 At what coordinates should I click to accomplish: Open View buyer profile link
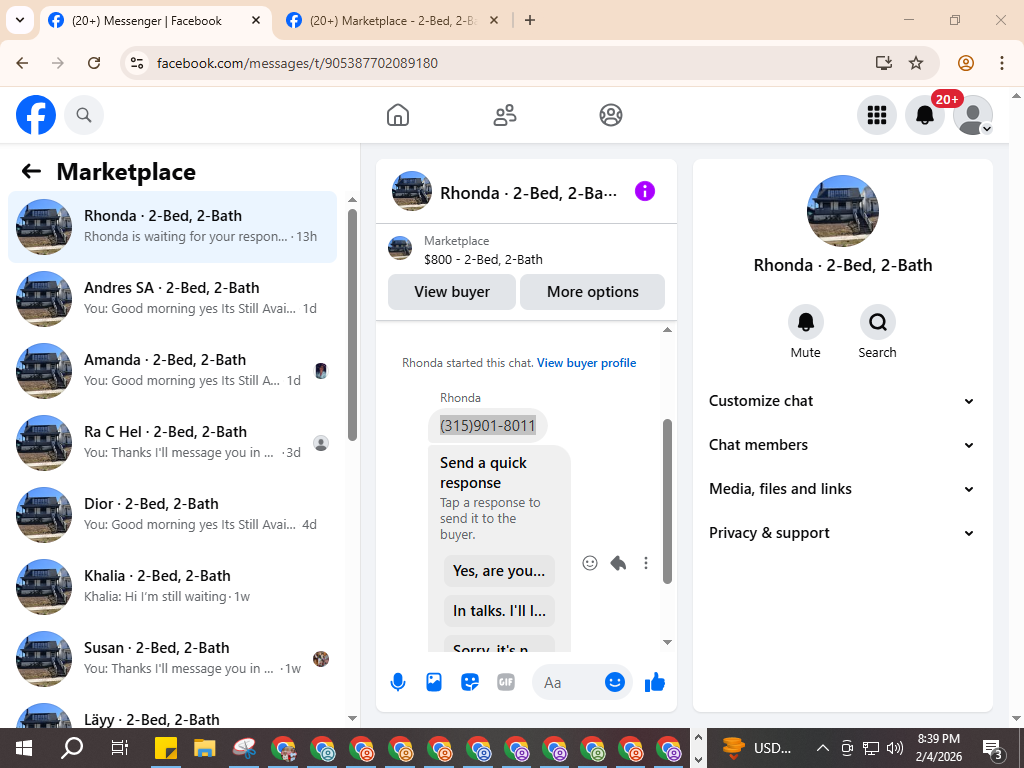[x=586, y=363]
